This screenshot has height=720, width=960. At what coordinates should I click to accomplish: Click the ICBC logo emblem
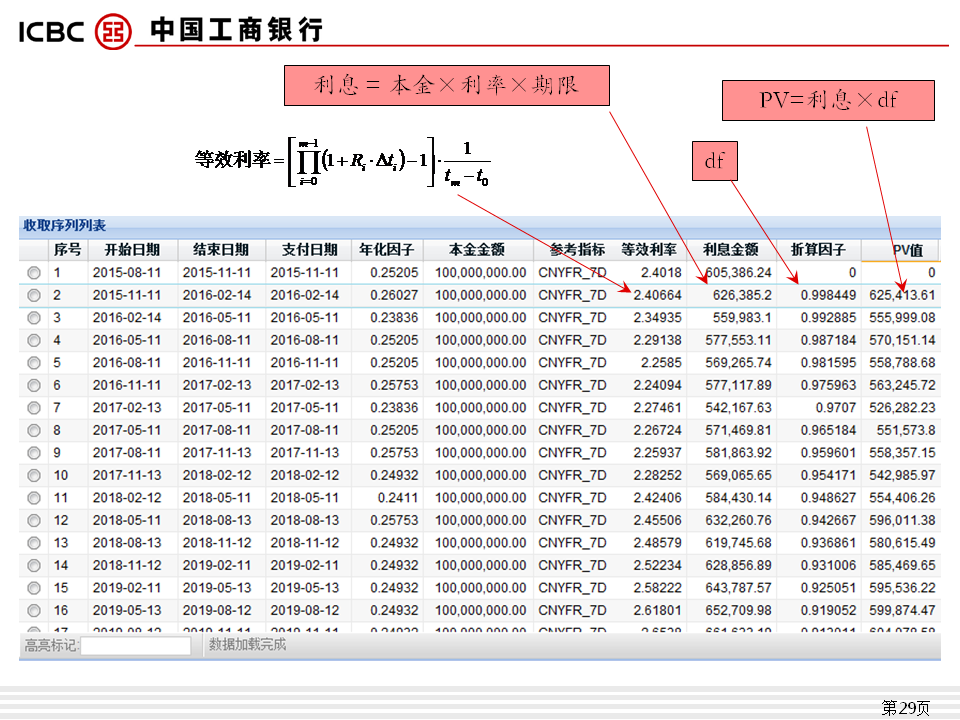pyautogui.click(x=113, y=30)
